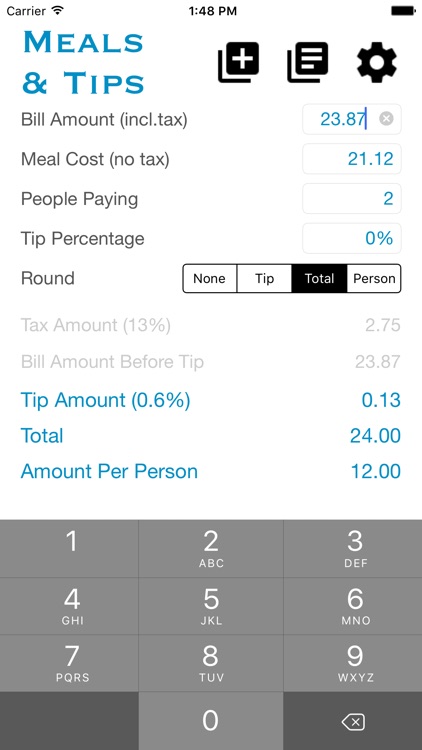
Task: Select Total rounding segment
Action: click(319, 278)
